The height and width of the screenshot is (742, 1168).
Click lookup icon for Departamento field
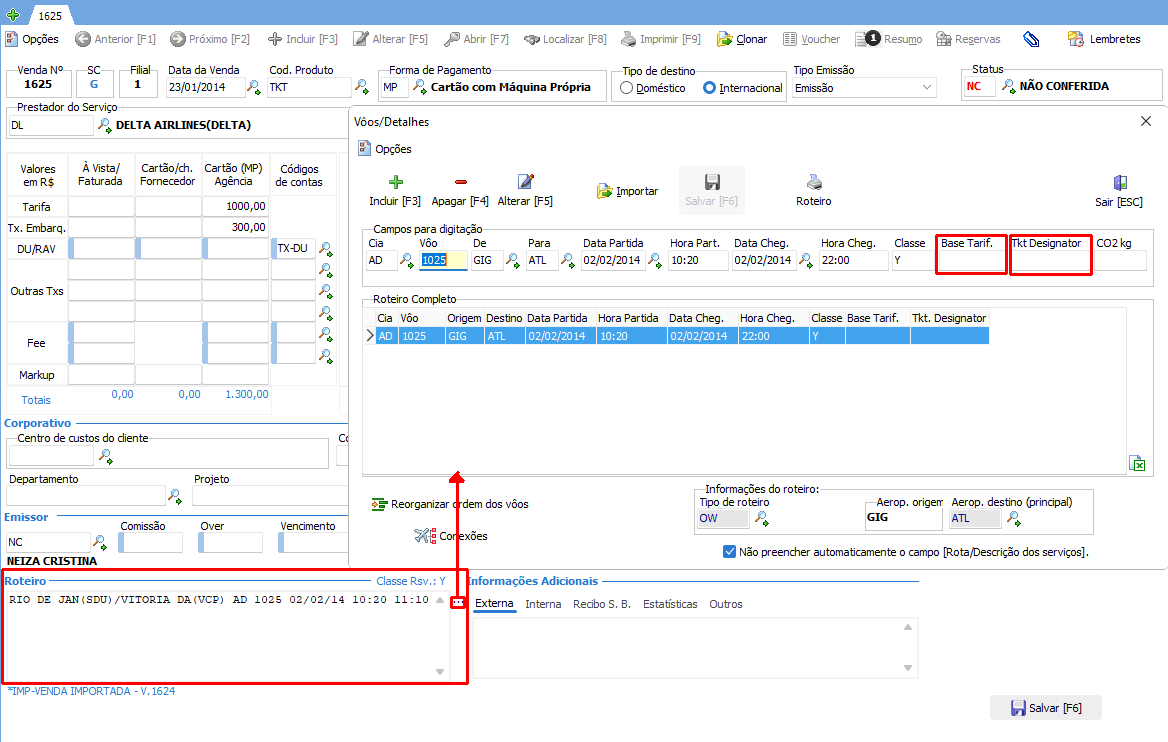(x=175, y=496)
